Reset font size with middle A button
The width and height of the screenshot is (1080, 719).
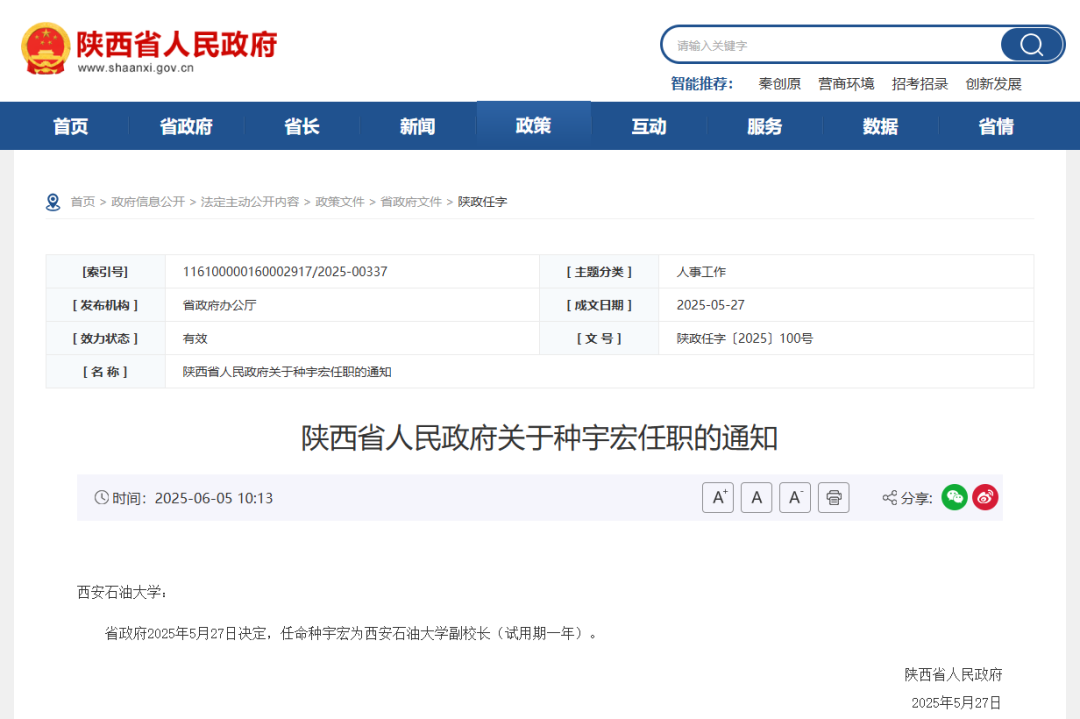click(756, 497)
